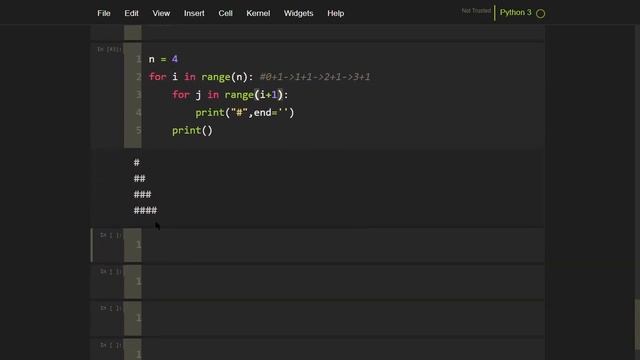Click the executed cell's In prompt label
Image resolution: width=640 pixels, height=360 pixels.
click(x=109, y=49)
